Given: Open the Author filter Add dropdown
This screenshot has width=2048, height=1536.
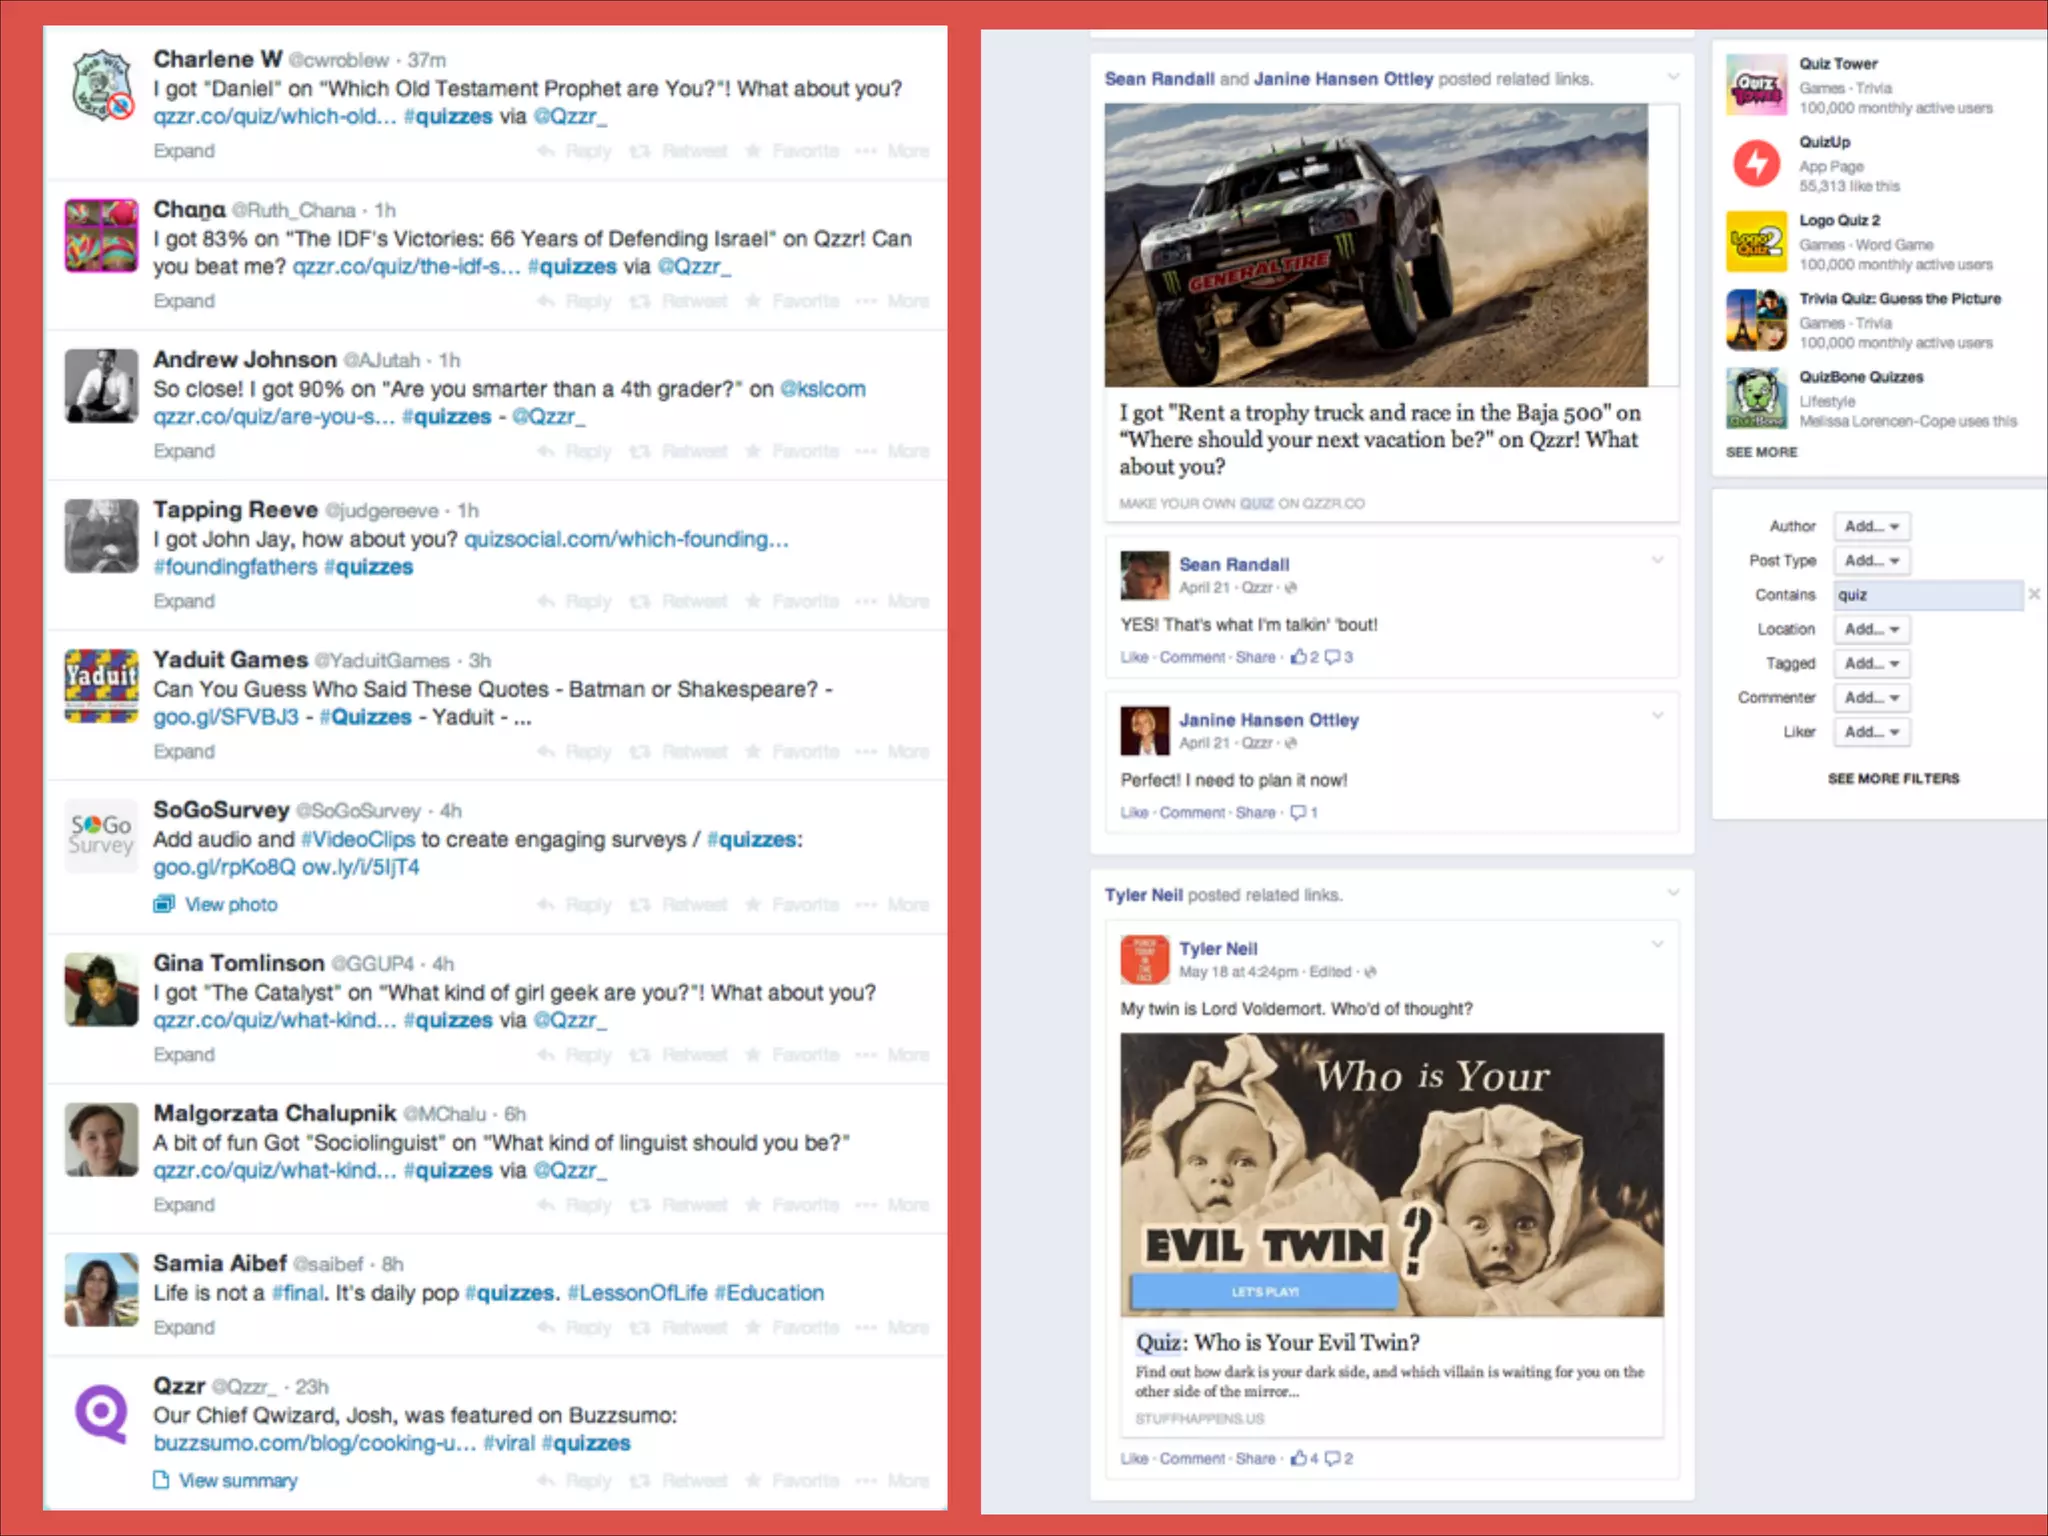Looking at the screenshot, I should tap(1871, 526).
